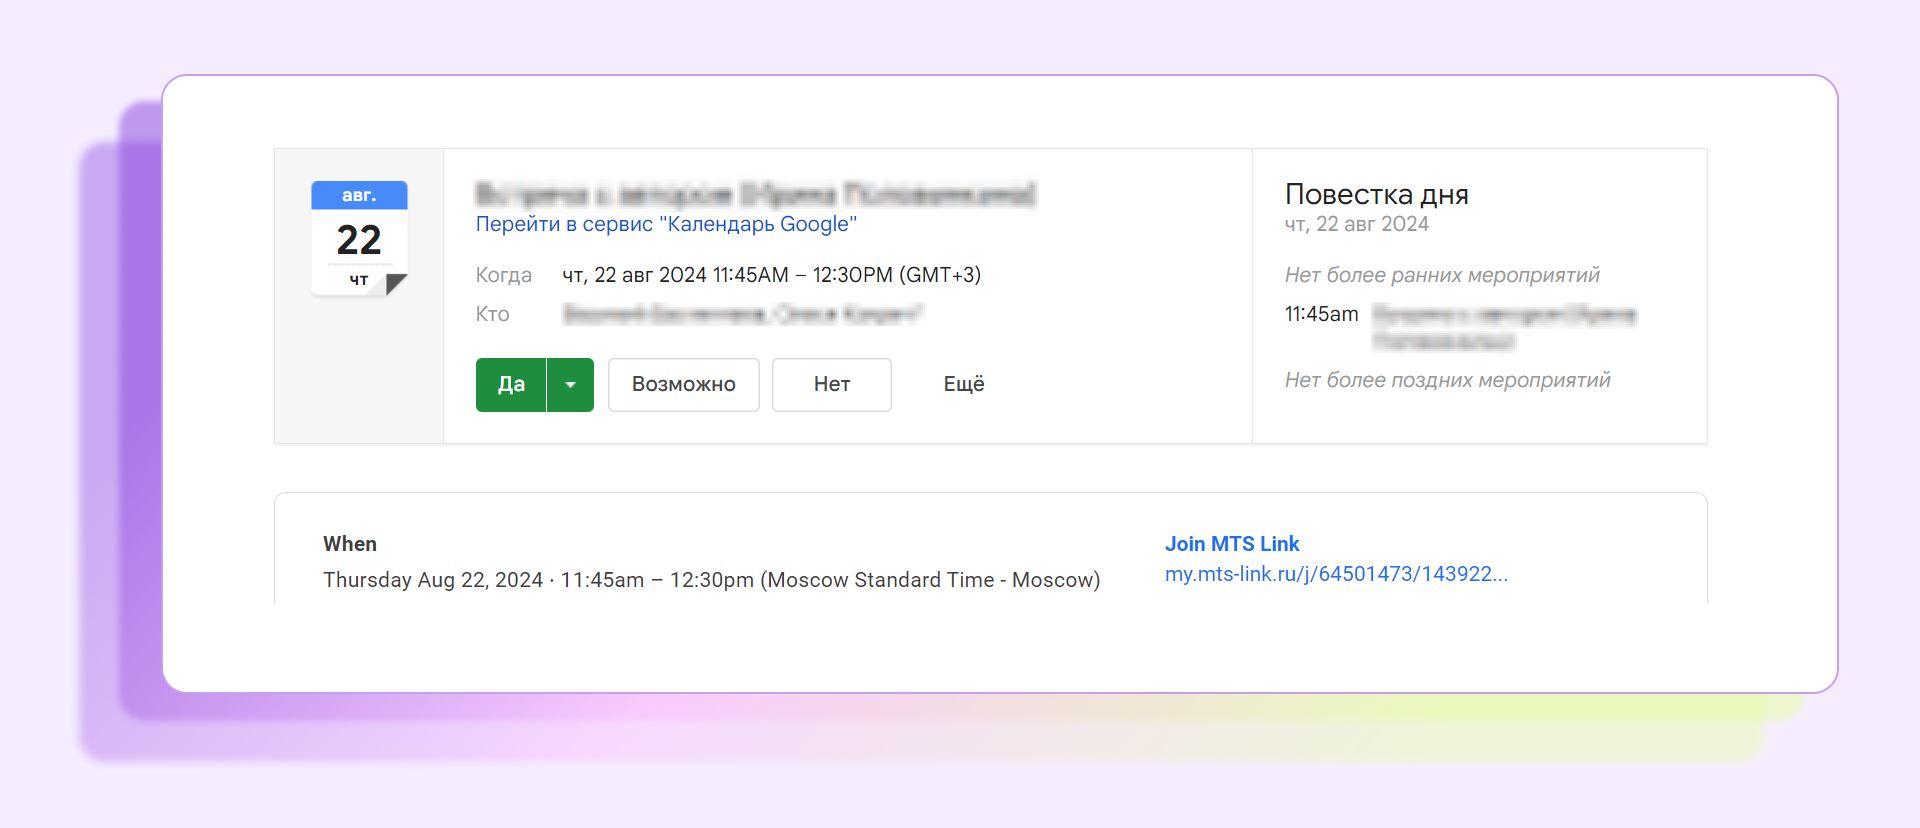This screenshot has width=1920, height=828.
Task: Decline invitation with the Нет button
Action: tap(832, 385)
